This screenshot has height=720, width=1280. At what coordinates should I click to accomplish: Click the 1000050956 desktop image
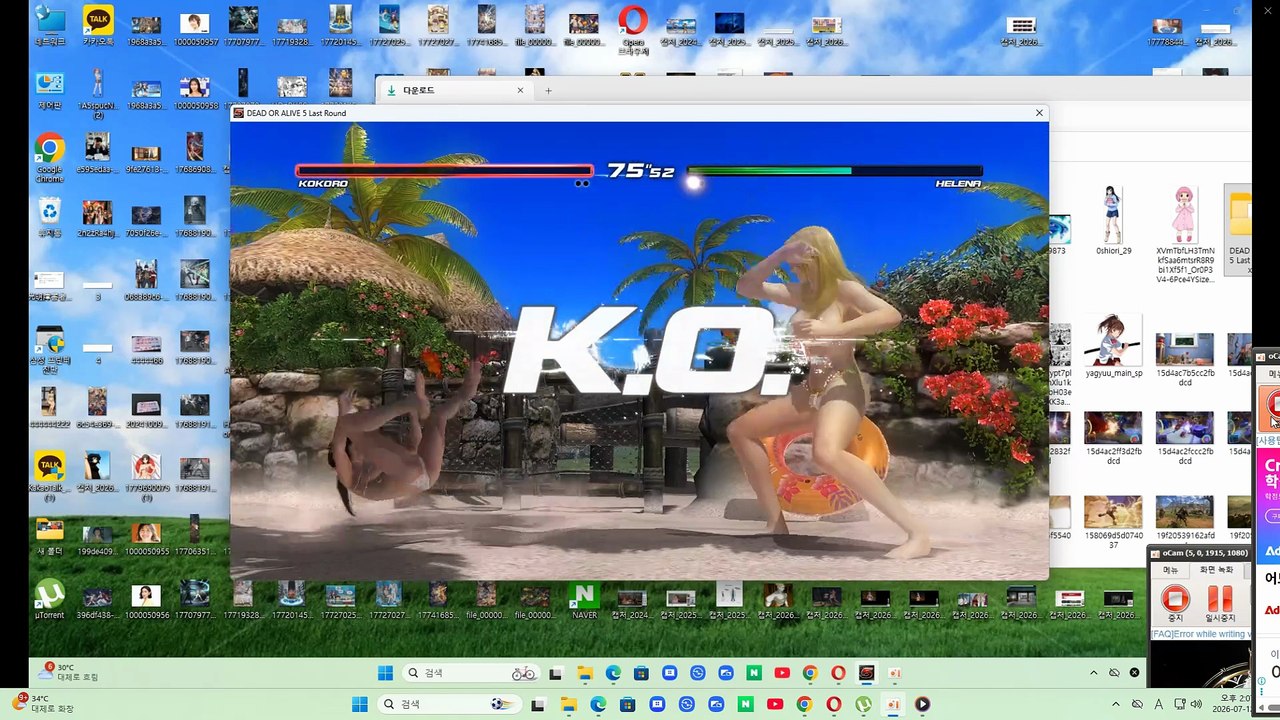pos(146,600)
